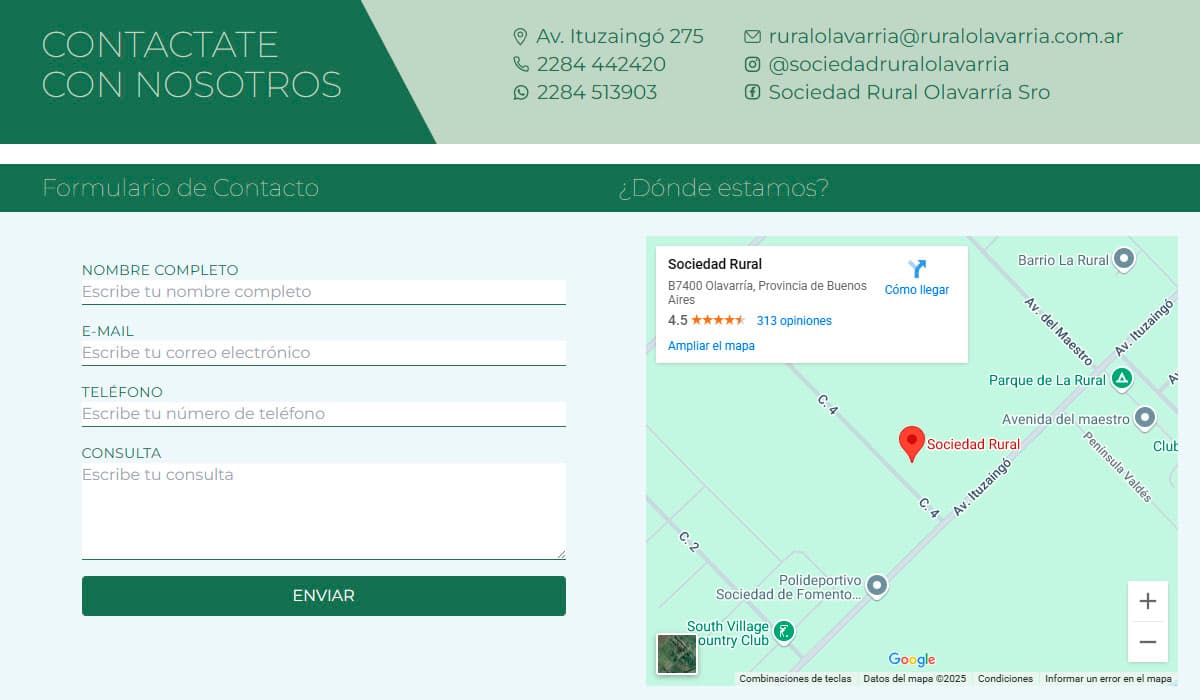This screenshot has height=700, width=1200.
Task: Click the Cómo llegar directions arrow icon
Action: (x=917, y=268)
